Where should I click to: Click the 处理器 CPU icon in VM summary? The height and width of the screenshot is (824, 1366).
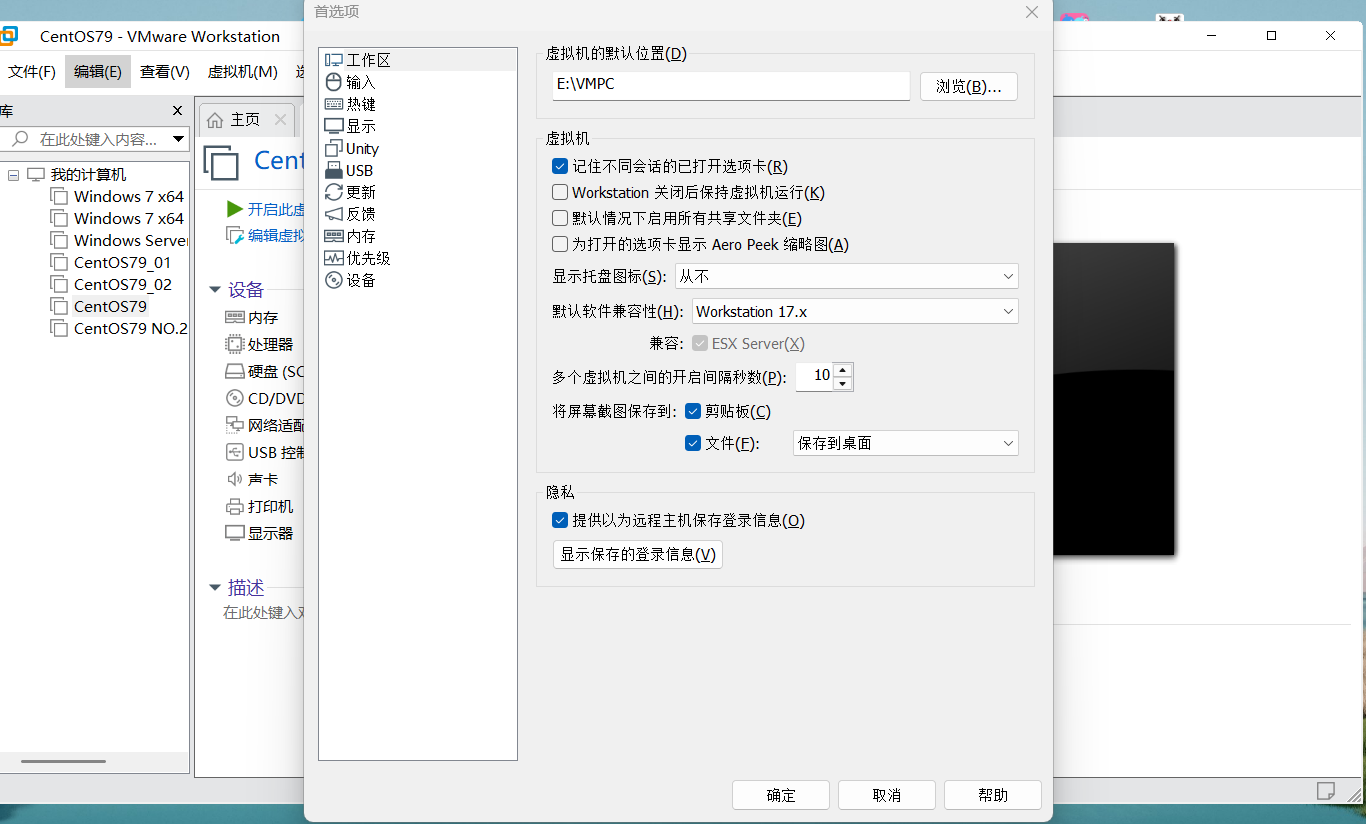(x=235, y=344)
